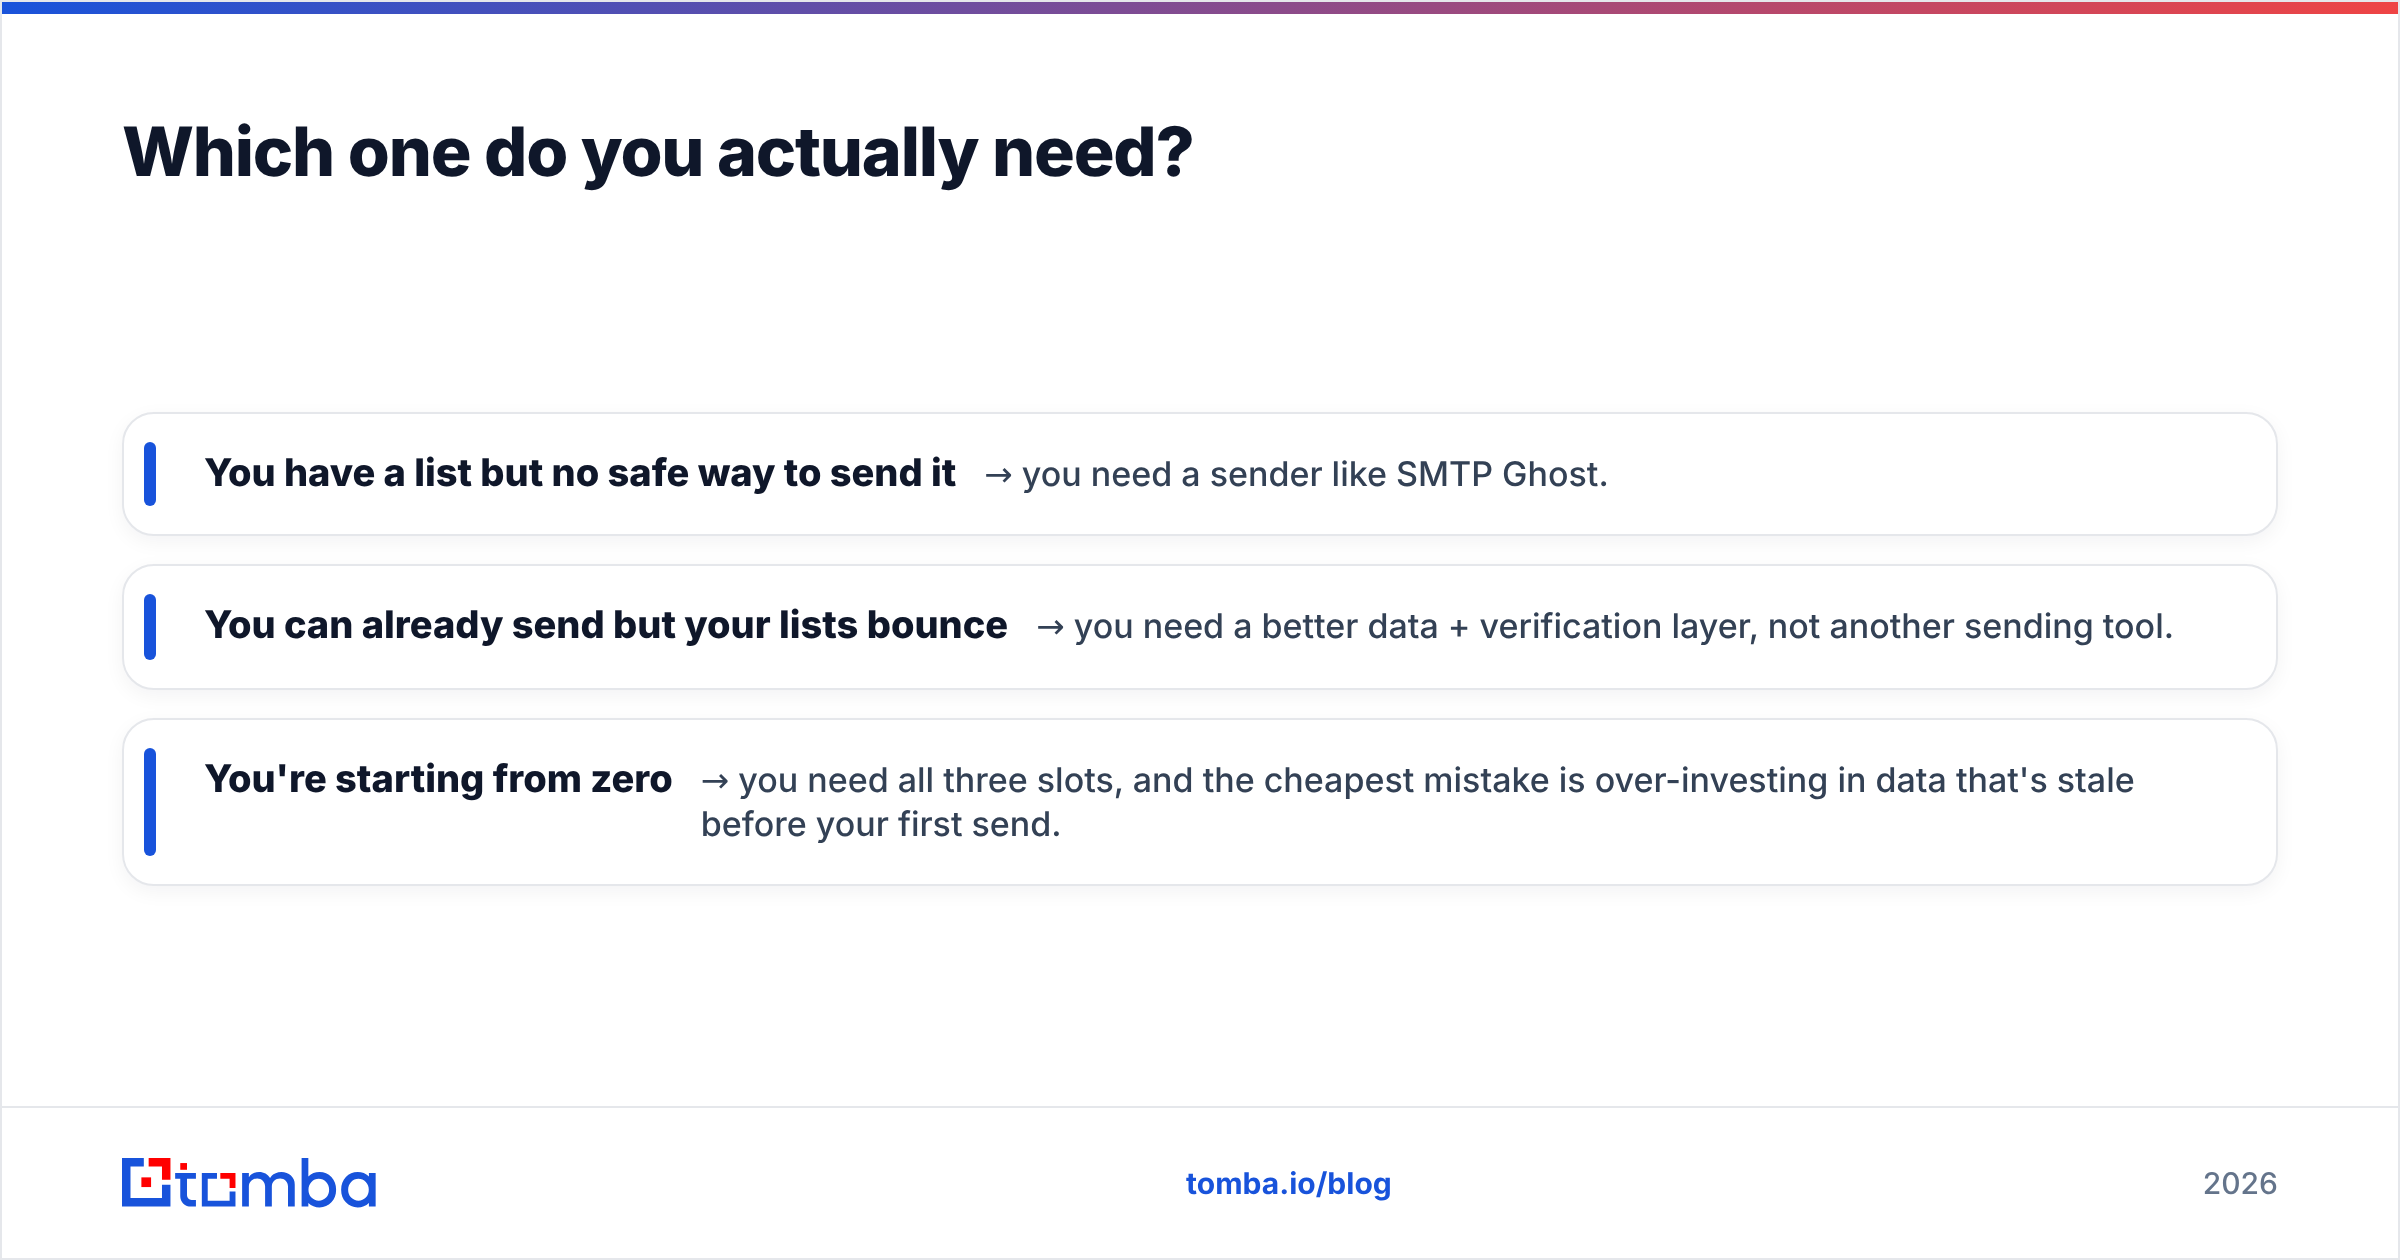Screen dimensions: 2400x1260
Task: Open the tomba.io/blog link
Action: (x=1288, y=1183)
